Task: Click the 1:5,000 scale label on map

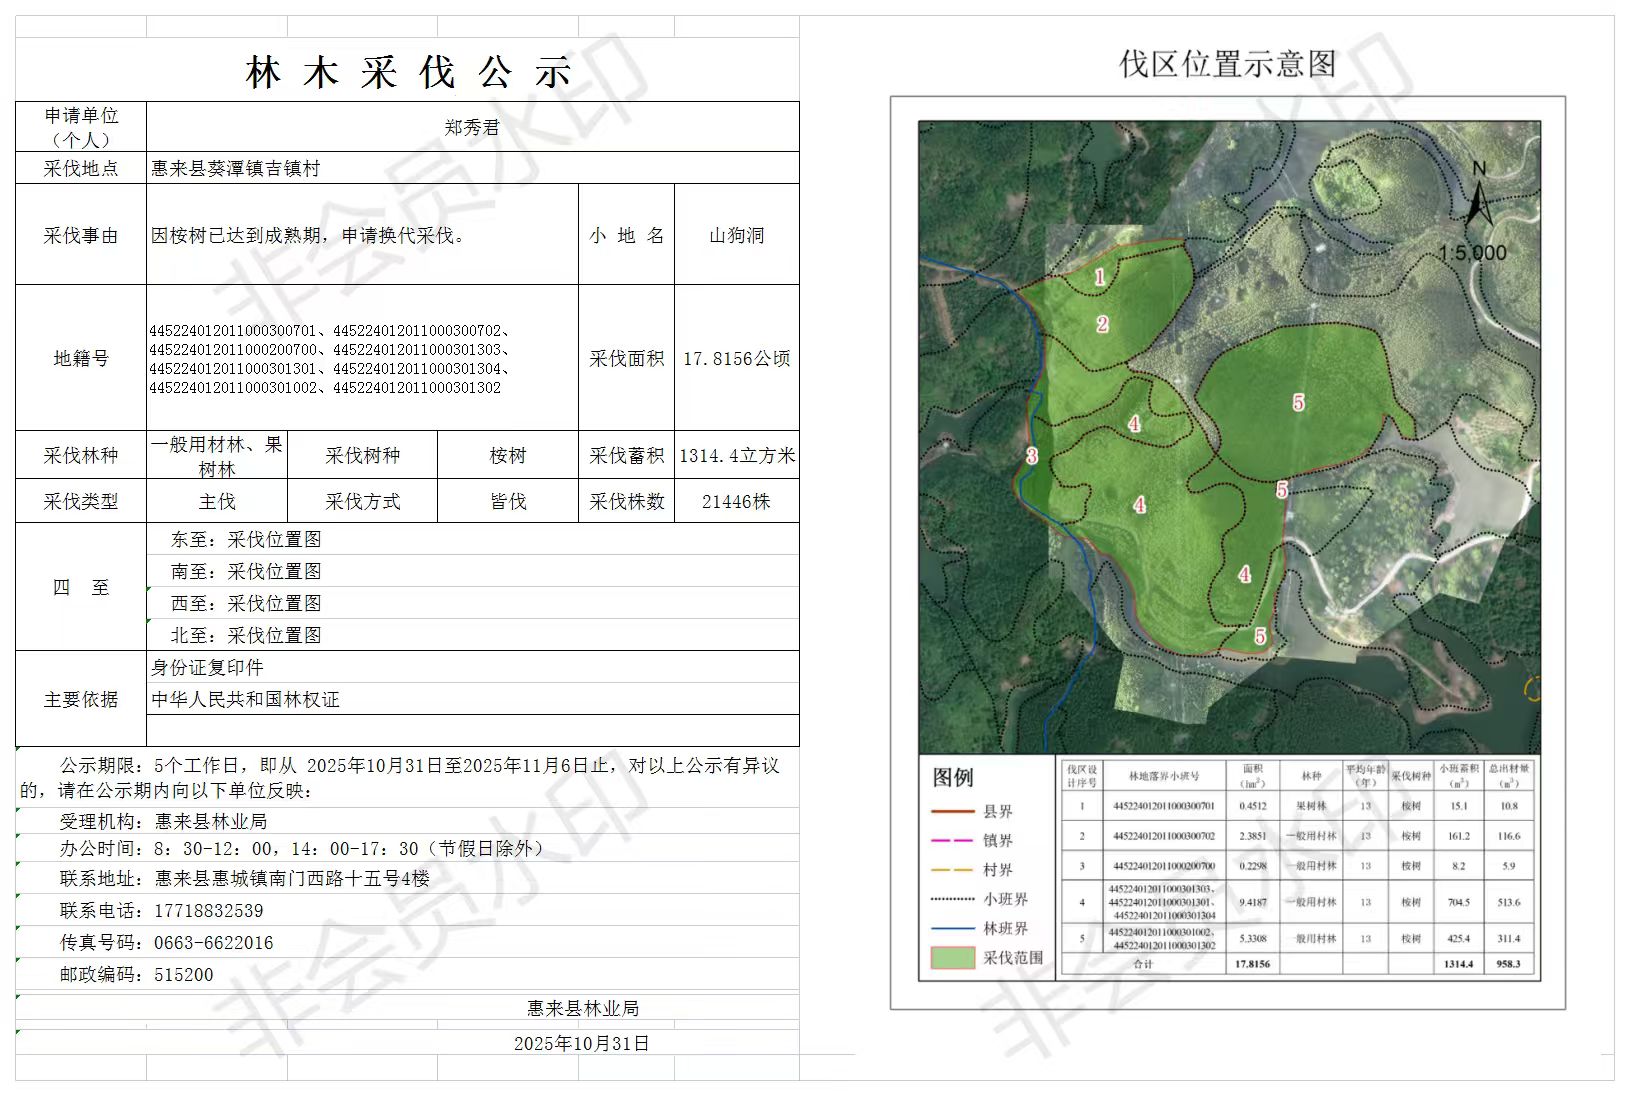Action: (1472, 253)
